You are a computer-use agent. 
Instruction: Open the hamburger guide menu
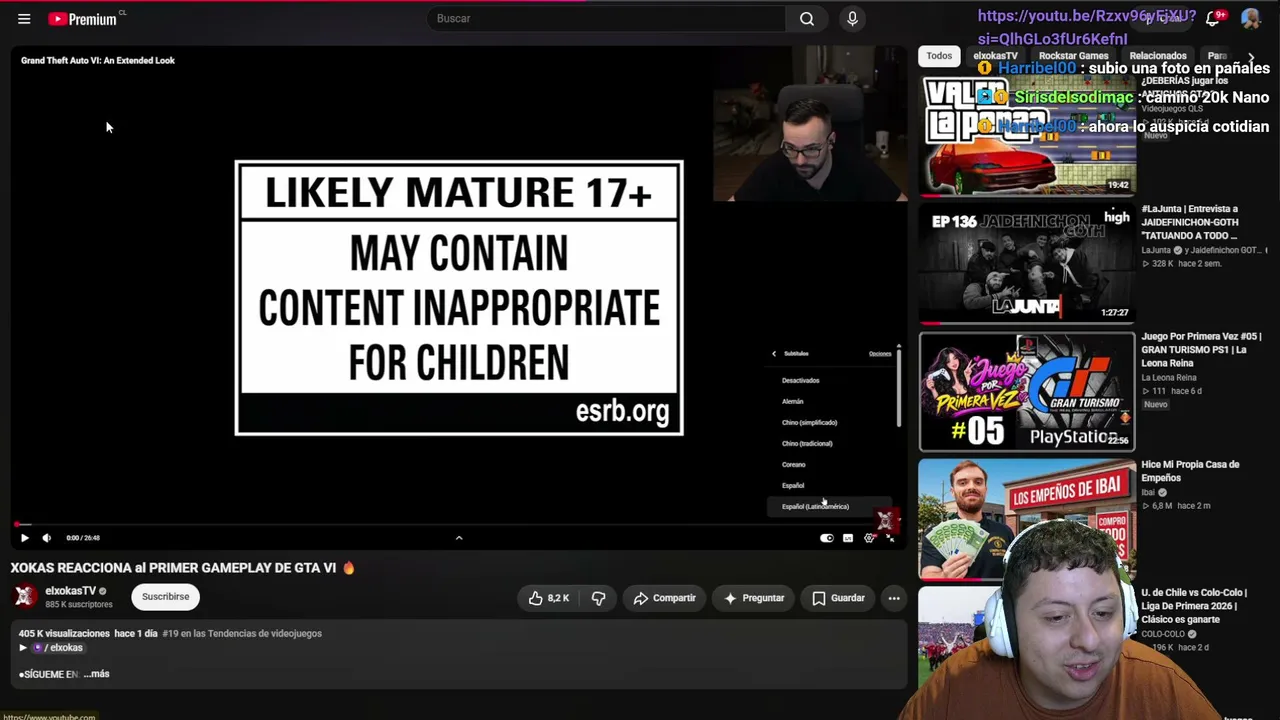(24, 19)
